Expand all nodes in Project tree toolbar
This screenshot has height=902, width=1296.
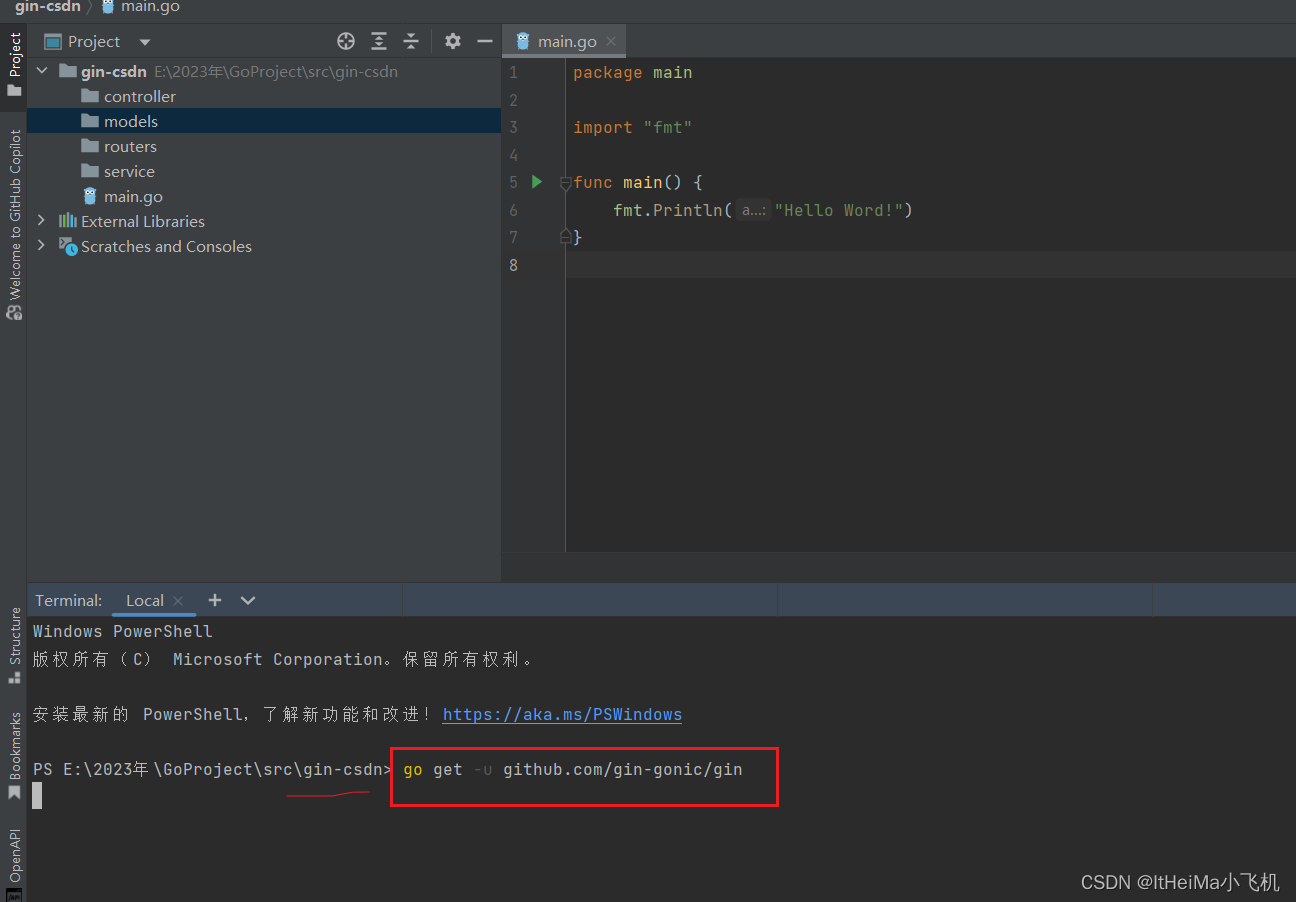click(x=379, y=41)
